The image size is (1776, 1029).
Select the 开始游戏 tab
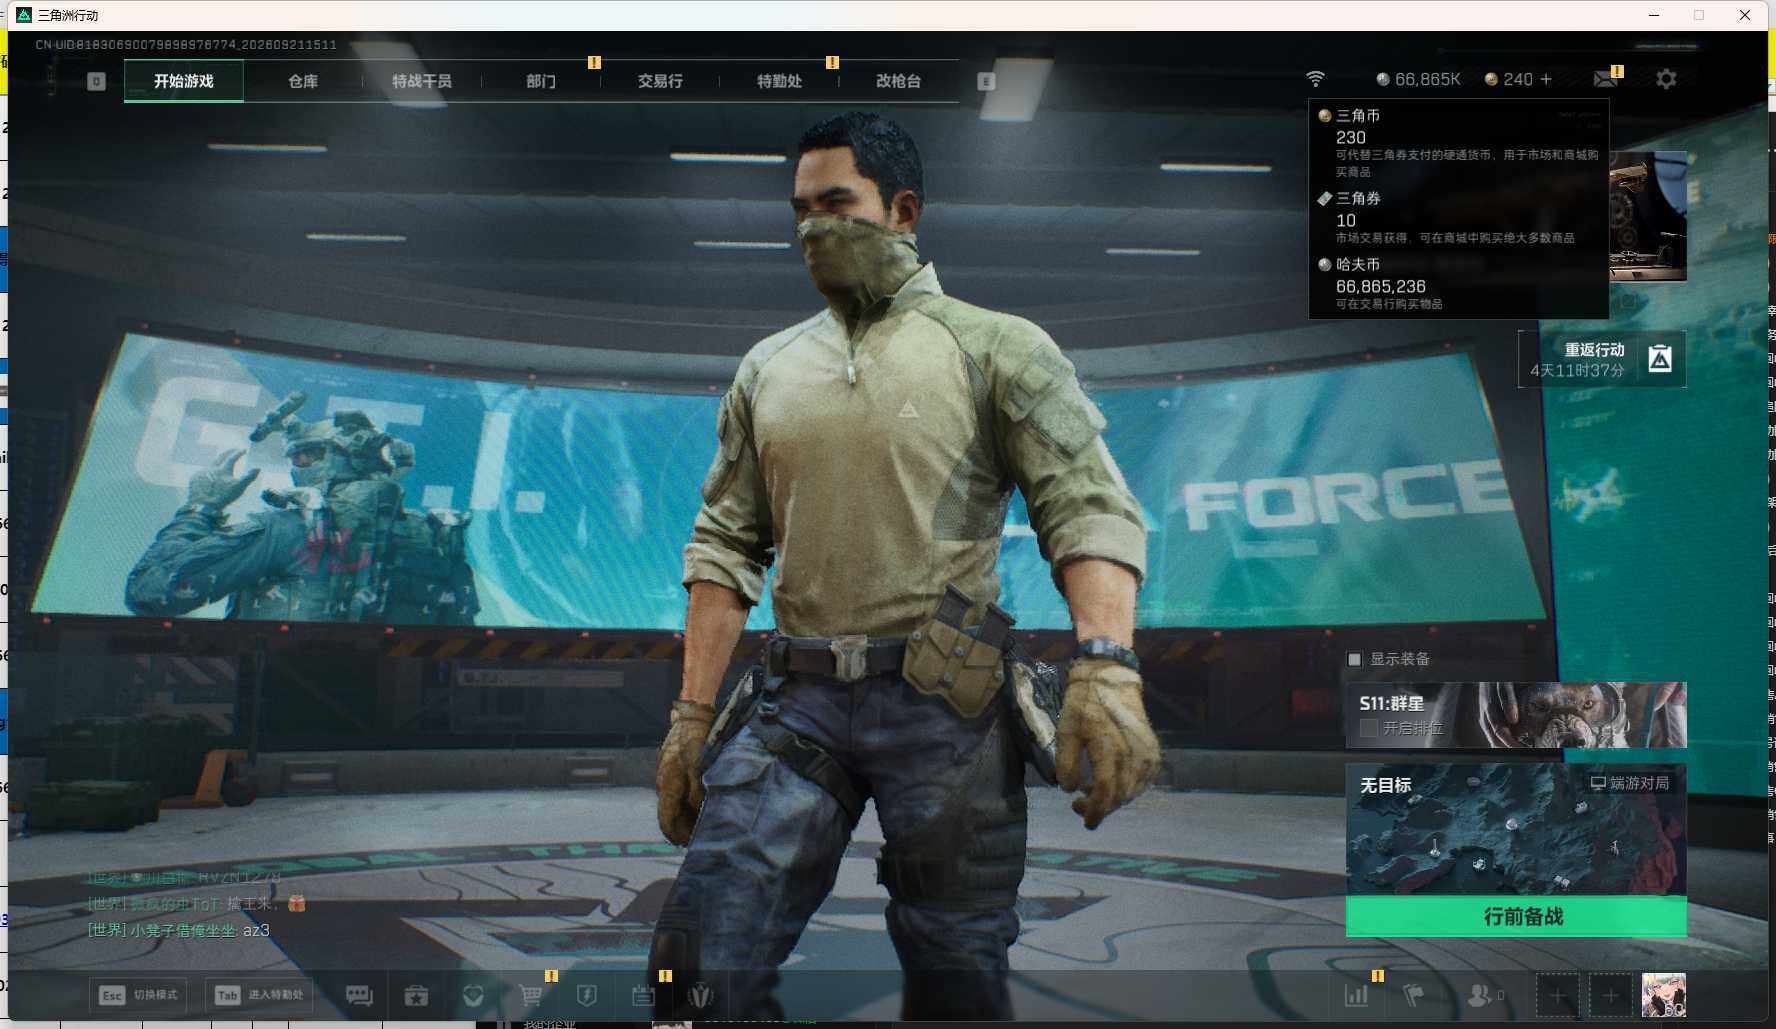pyautogui.click(x=184, y=81)
